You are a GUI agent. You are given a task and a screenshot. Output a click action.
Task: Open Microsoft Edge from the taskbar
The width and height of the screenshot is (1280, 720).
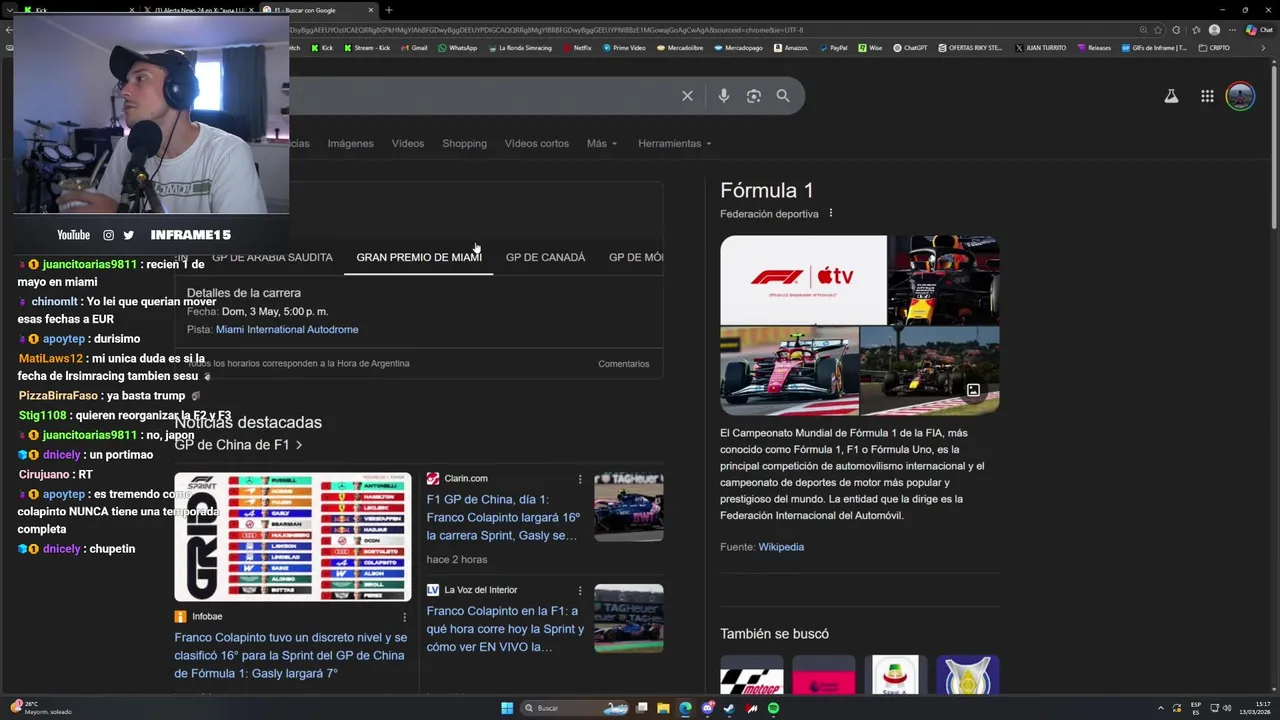(x=685, y=708)
